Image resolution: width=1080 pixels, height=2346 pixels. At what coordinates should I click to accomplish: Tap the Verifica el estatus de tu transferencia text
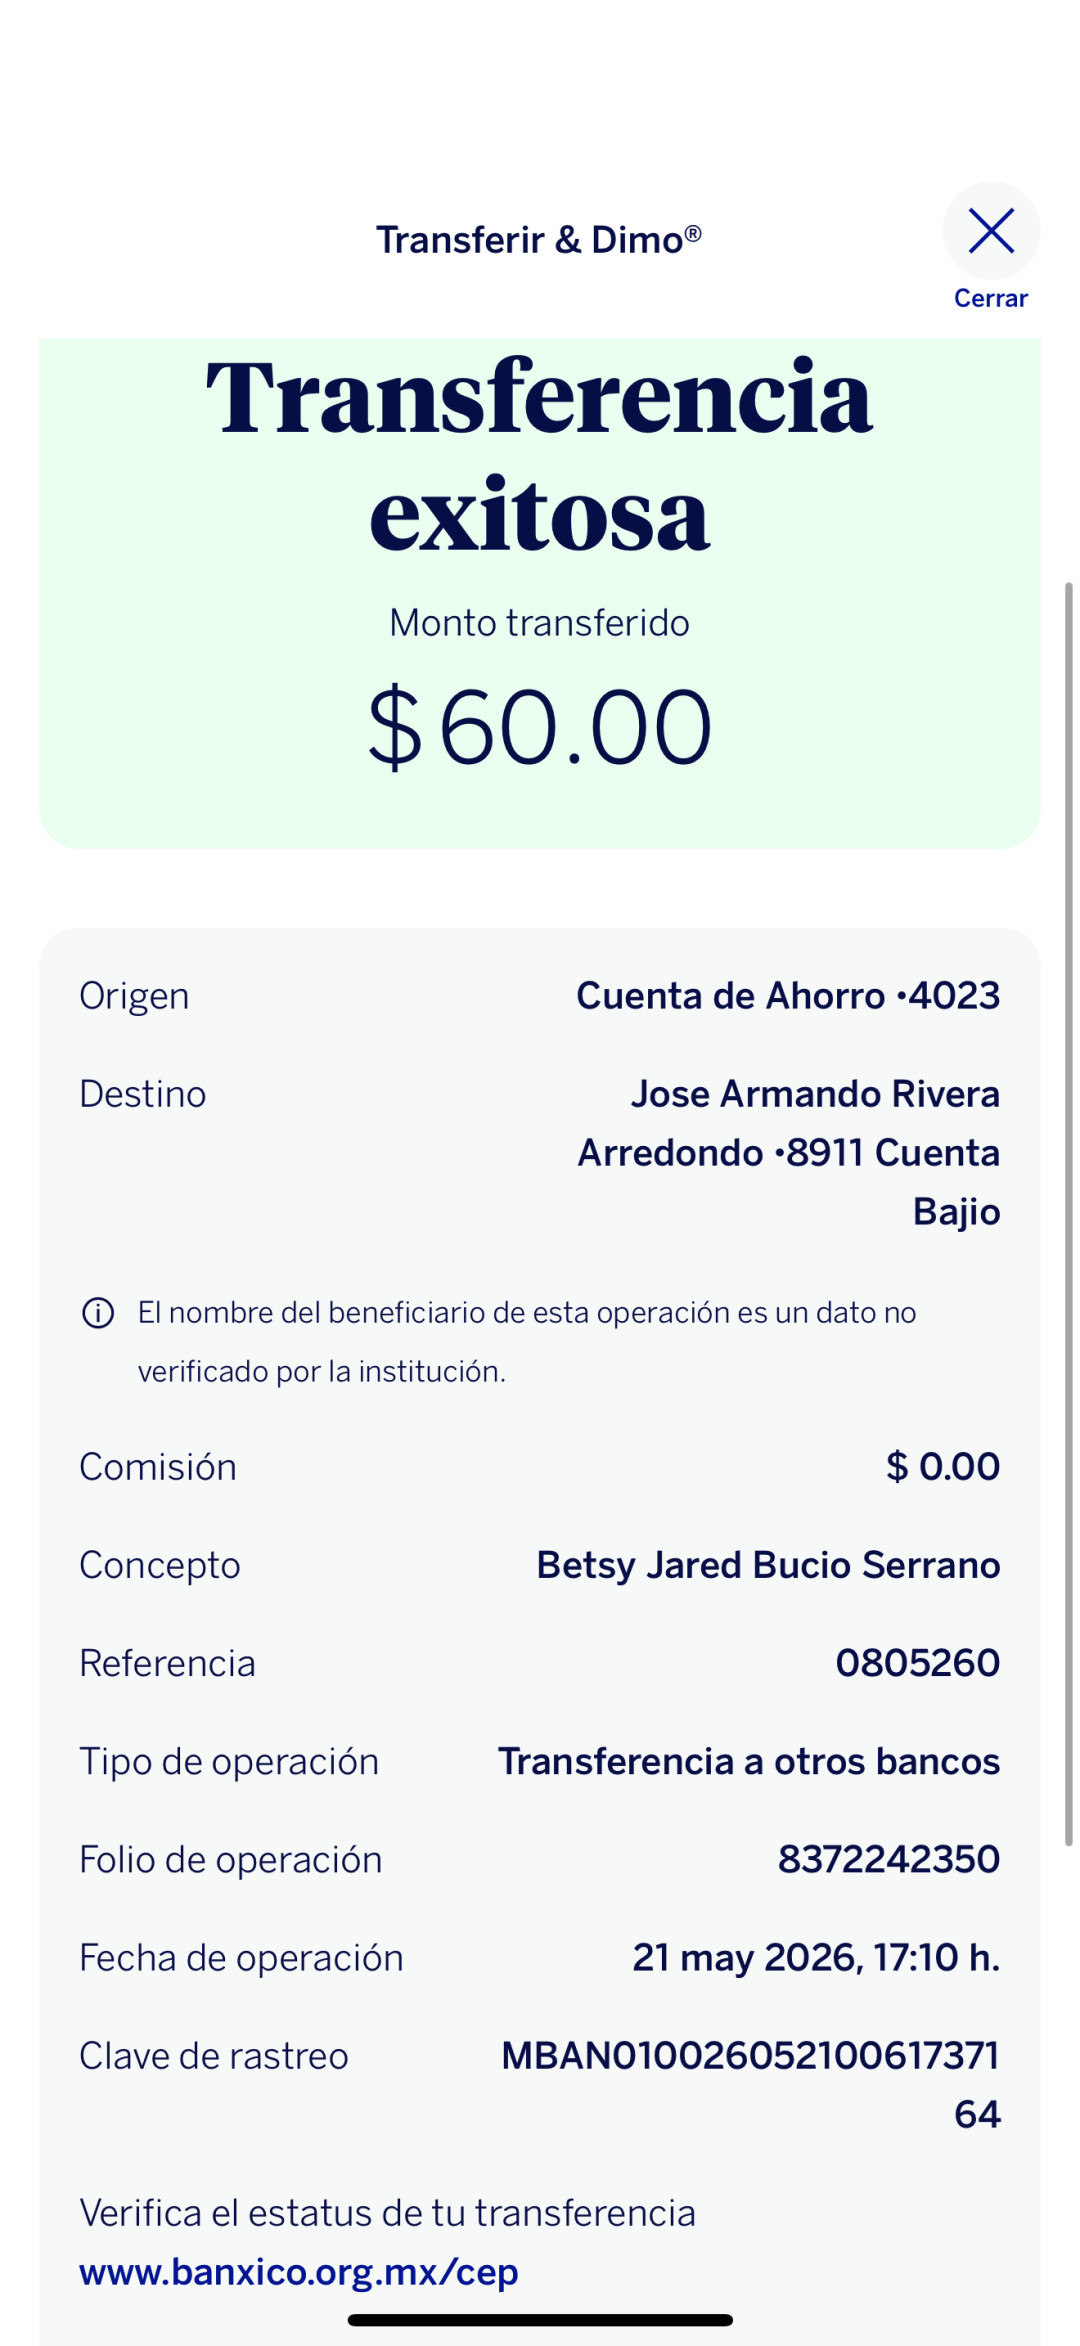click(x=388, y=2213)
